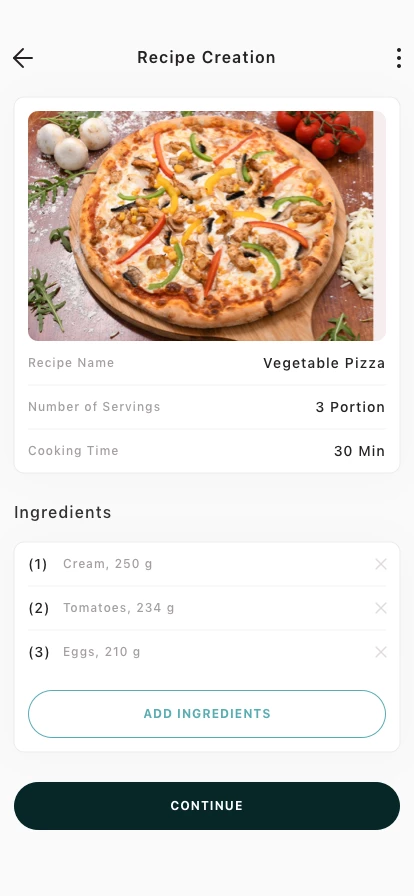This screenshot has width=414, height=896.
Task: Remove Eggs ingredient via X icon
Action: (x=381, y=652)
